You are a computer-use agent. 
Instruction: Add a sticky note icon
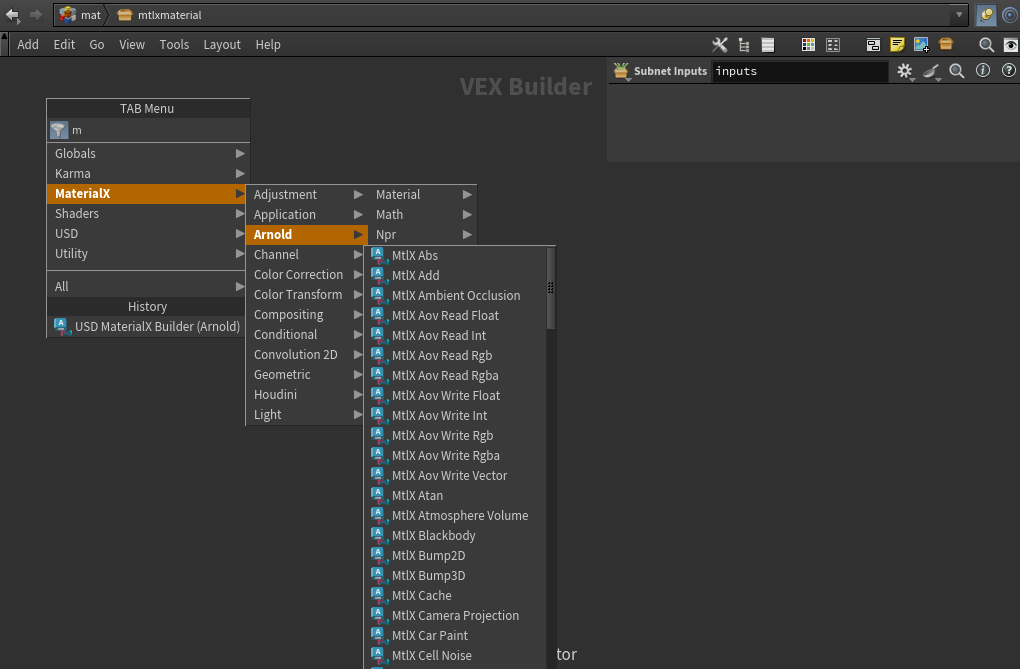[x=897, y=44]
